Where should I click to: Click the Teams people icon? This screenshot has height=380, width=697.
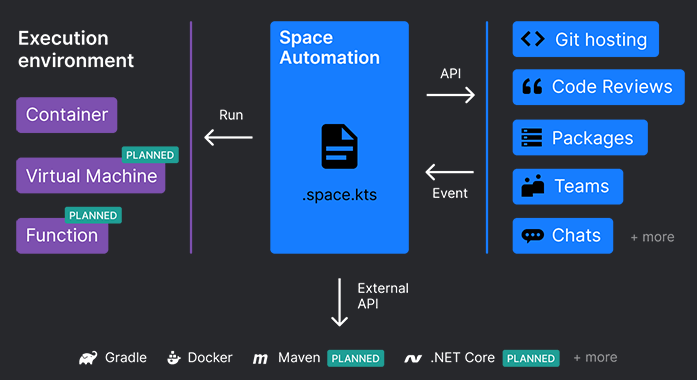(533, 186)
